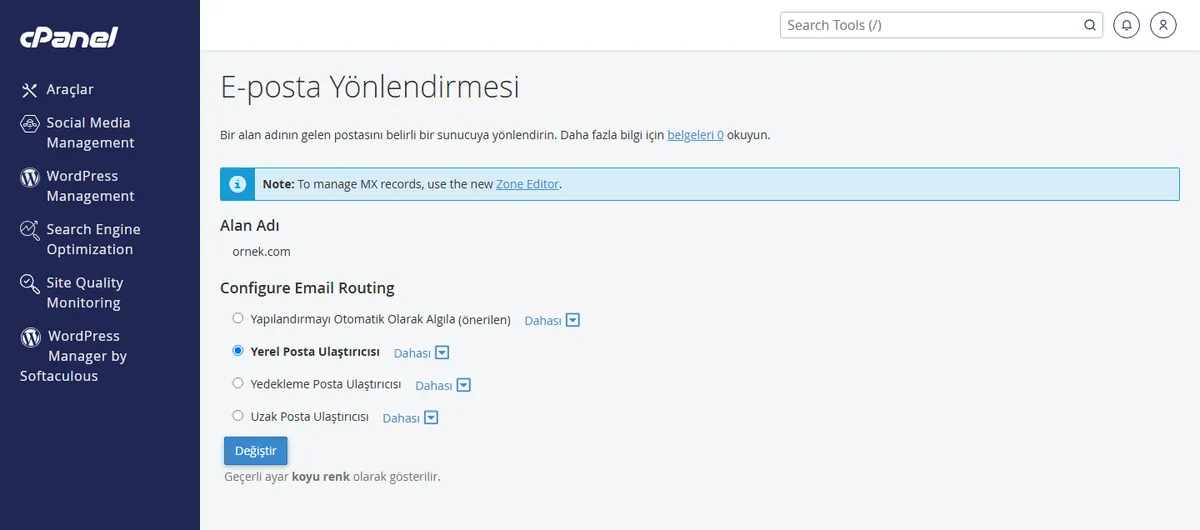The height and width of the screenshot is (530, 1200).
Task: Select Yerel Posta Ulaştırıcısı radio button
Action: tap(238, 351)
